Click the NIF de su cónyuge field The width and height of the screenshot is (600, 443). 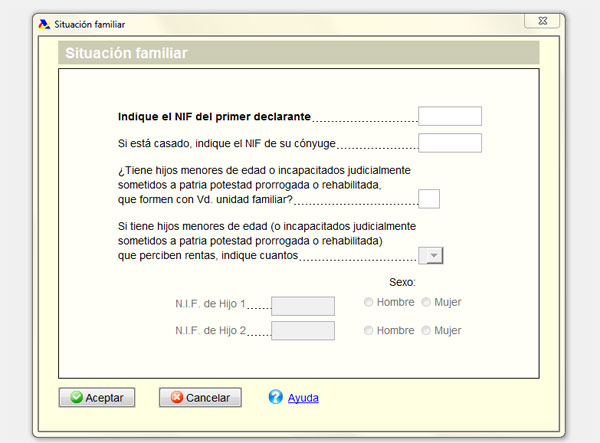[449, 143]
